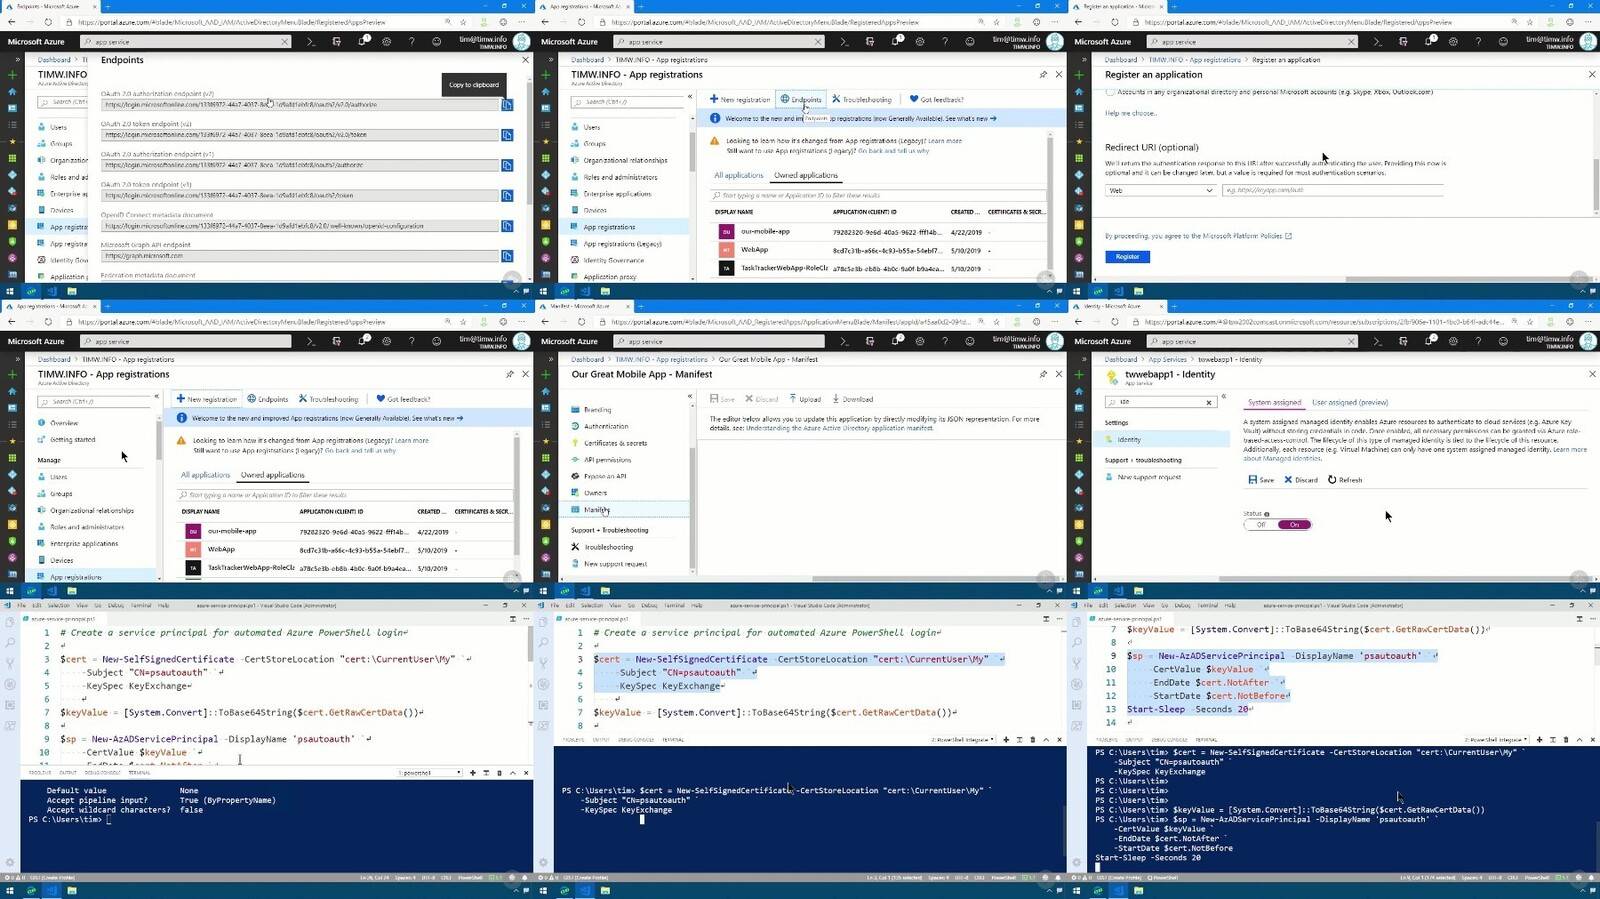
Task: Close the Register an application blade
Action: [1592, 75]
